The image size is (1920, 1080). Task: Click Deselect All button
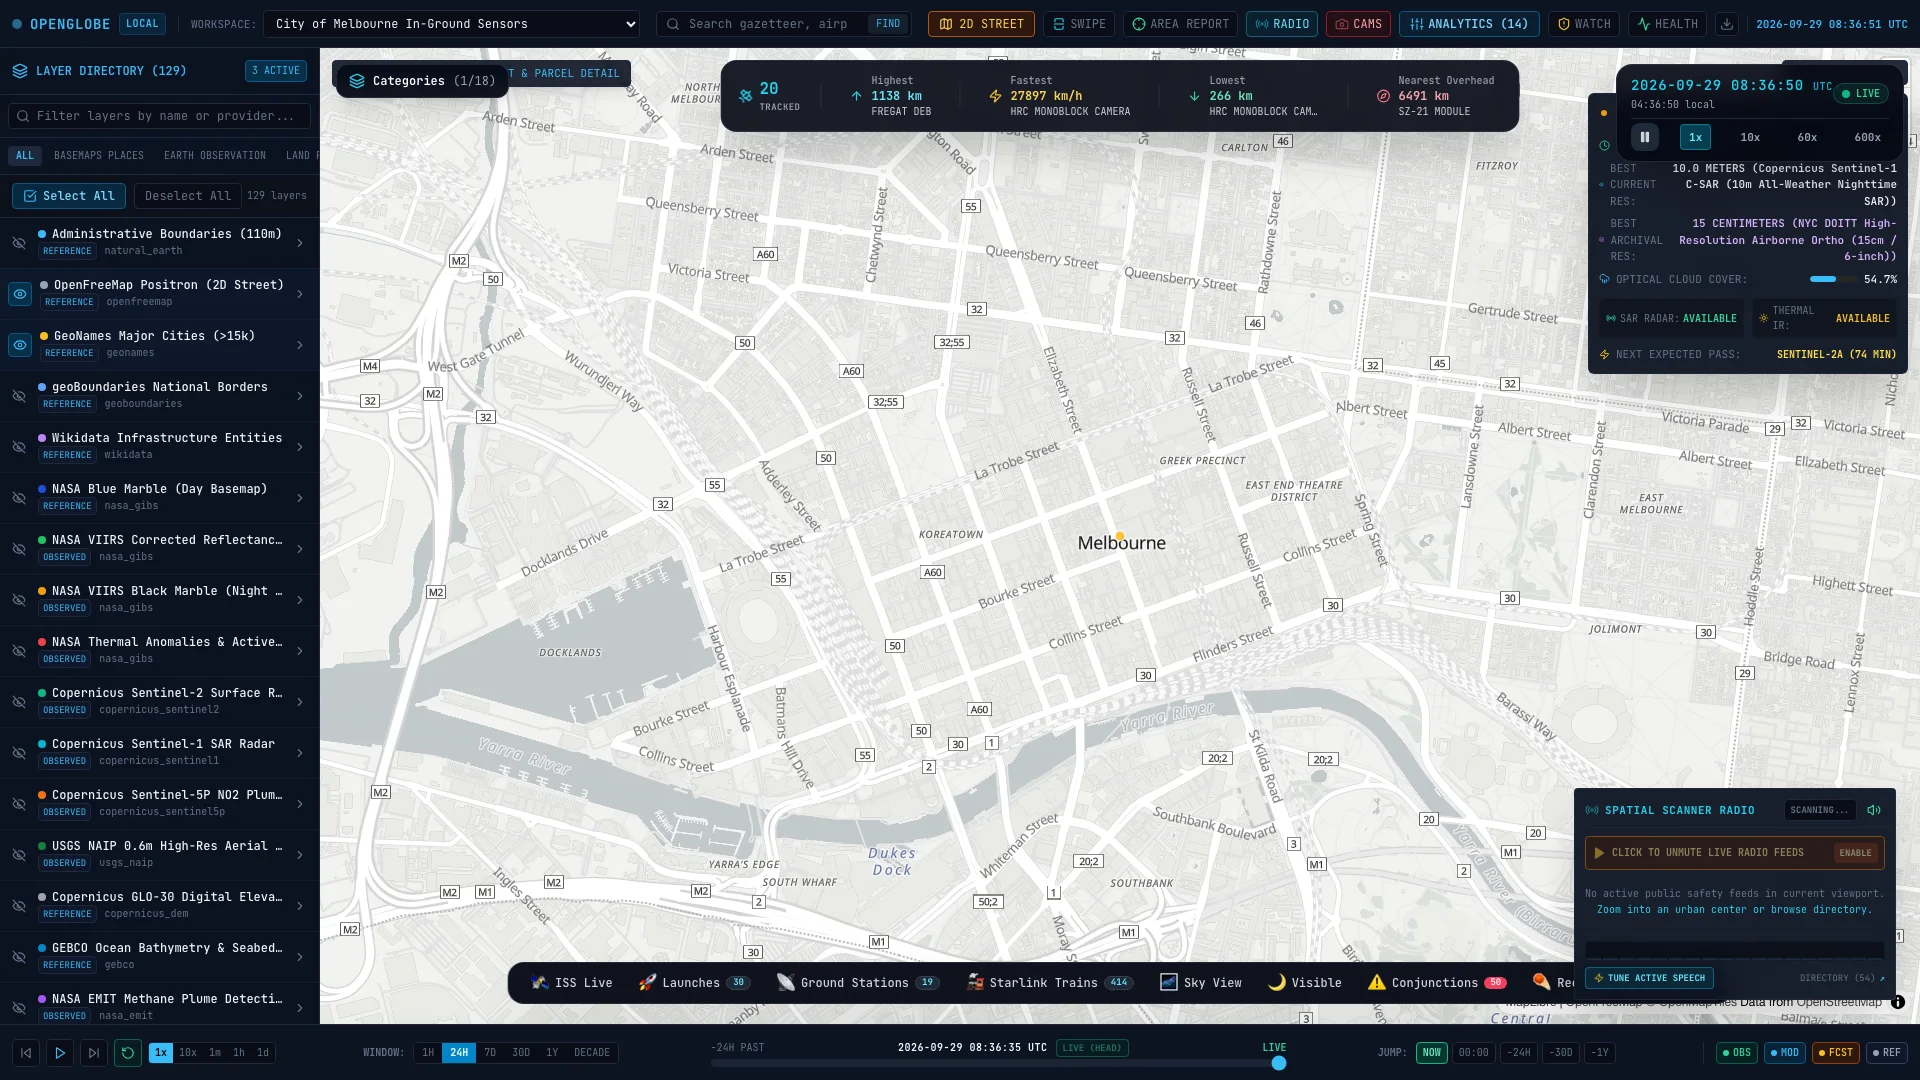(x=188, y=196)
